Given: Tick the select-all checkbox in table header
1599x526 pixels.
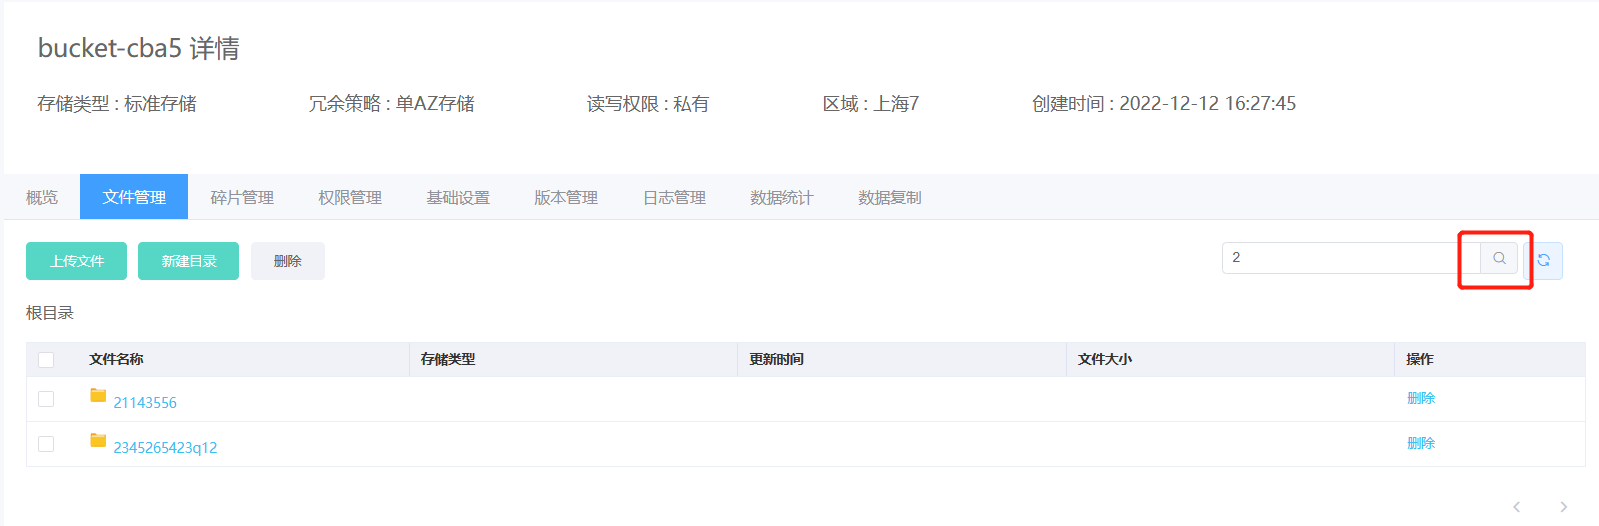Looking at the screenshot, I should [46, 360].
